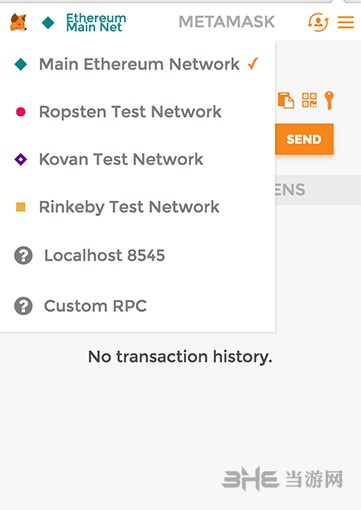The height and width of the screenshot is (510, 361).
Task: Click the orange key export icon
Action: (329, 100)
